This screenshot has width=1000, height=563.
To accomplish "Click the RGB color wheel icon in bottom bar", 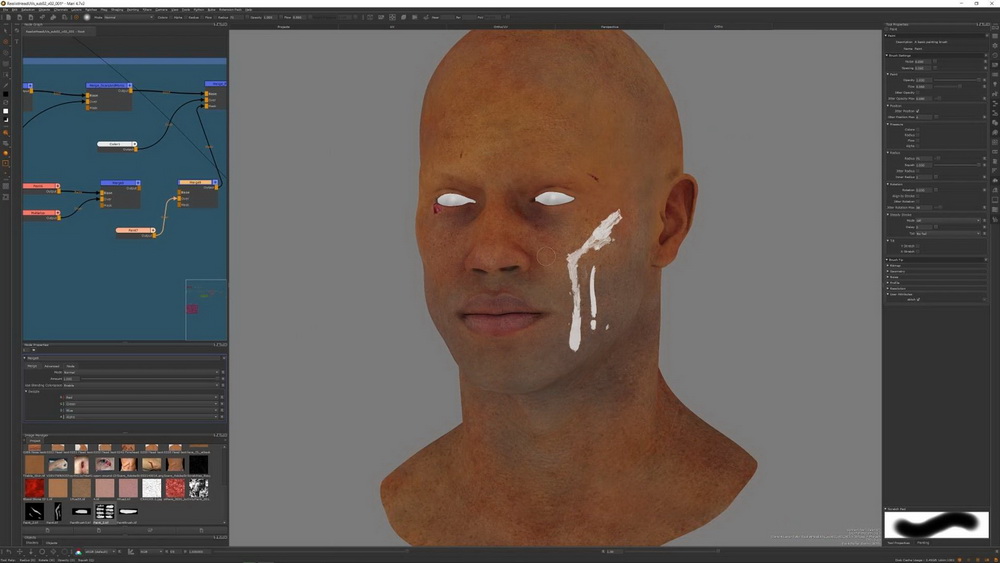I will (78, 552).
